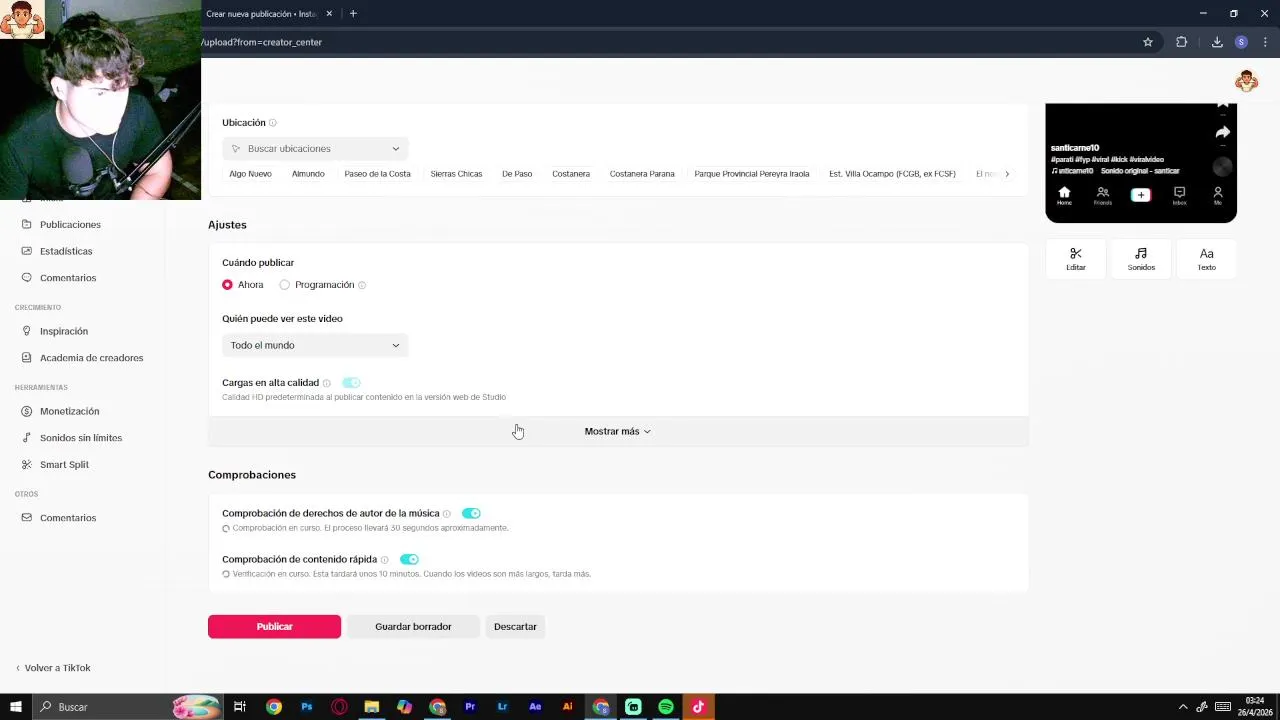Open Sonidos with the music note icon
This screenshot has width=1280, height=720.
point(1141,258)
